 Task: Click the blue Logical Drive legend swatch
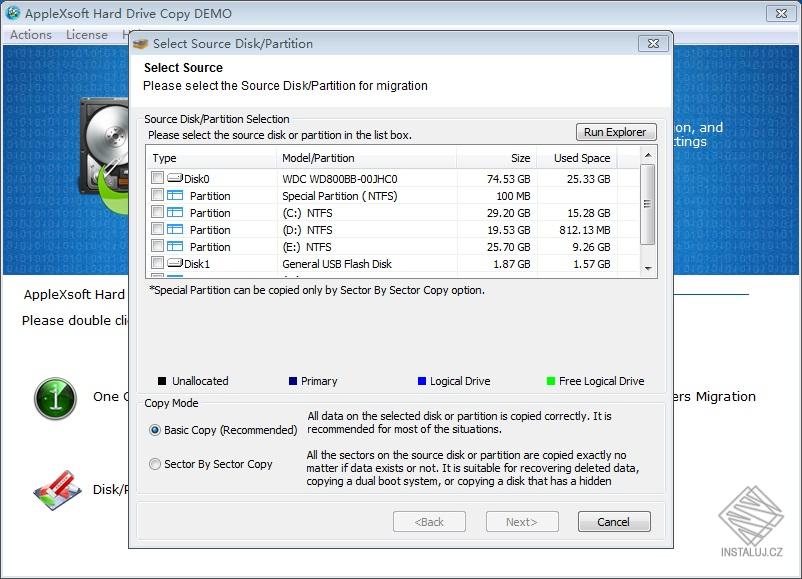click(420, 381)
